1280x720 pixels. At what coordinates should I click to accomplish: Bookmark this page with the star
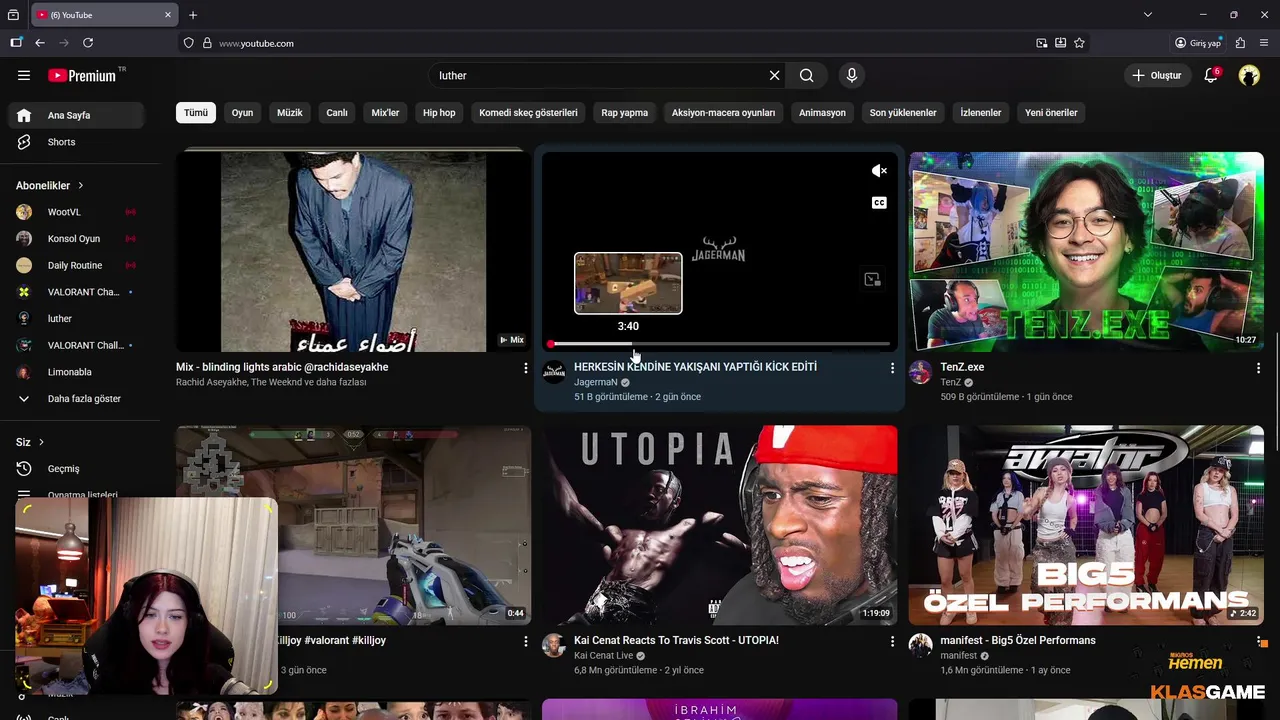point(1079,43)
